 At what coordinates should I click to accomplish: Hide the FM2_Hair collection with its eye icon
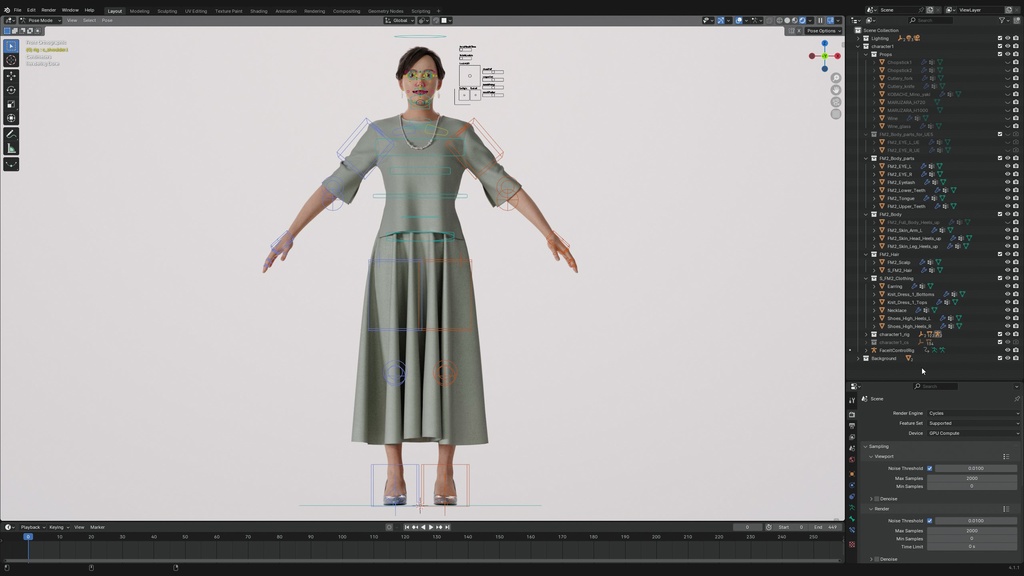[x=1007, y=254]
